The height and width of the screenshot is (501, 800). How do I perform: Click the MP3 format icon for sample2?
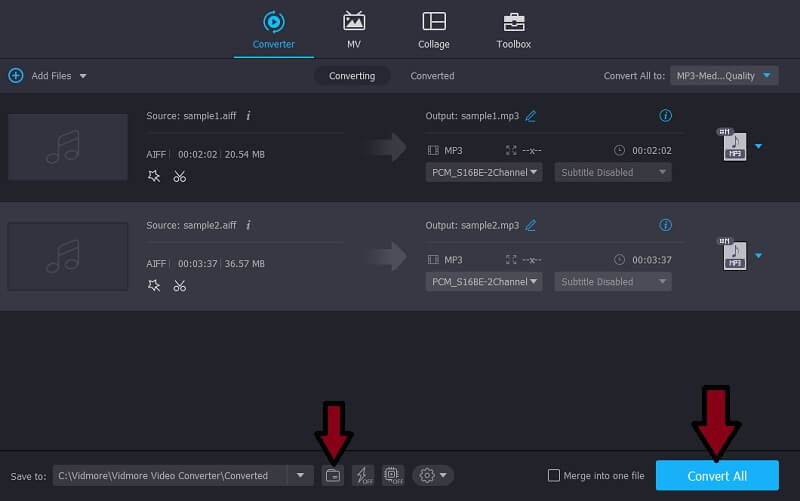735,256
